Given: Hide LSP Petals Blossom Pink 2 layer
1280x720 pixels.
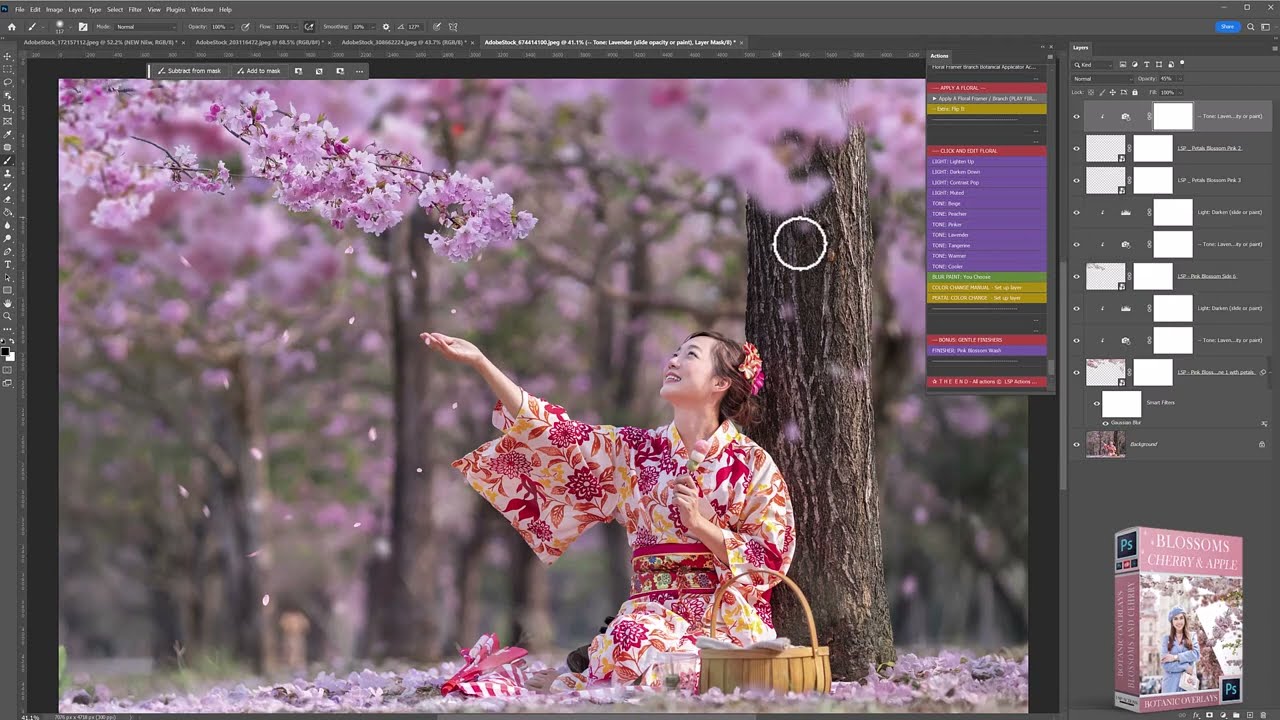Looking at the screenshot, I should click(1076, 148).
